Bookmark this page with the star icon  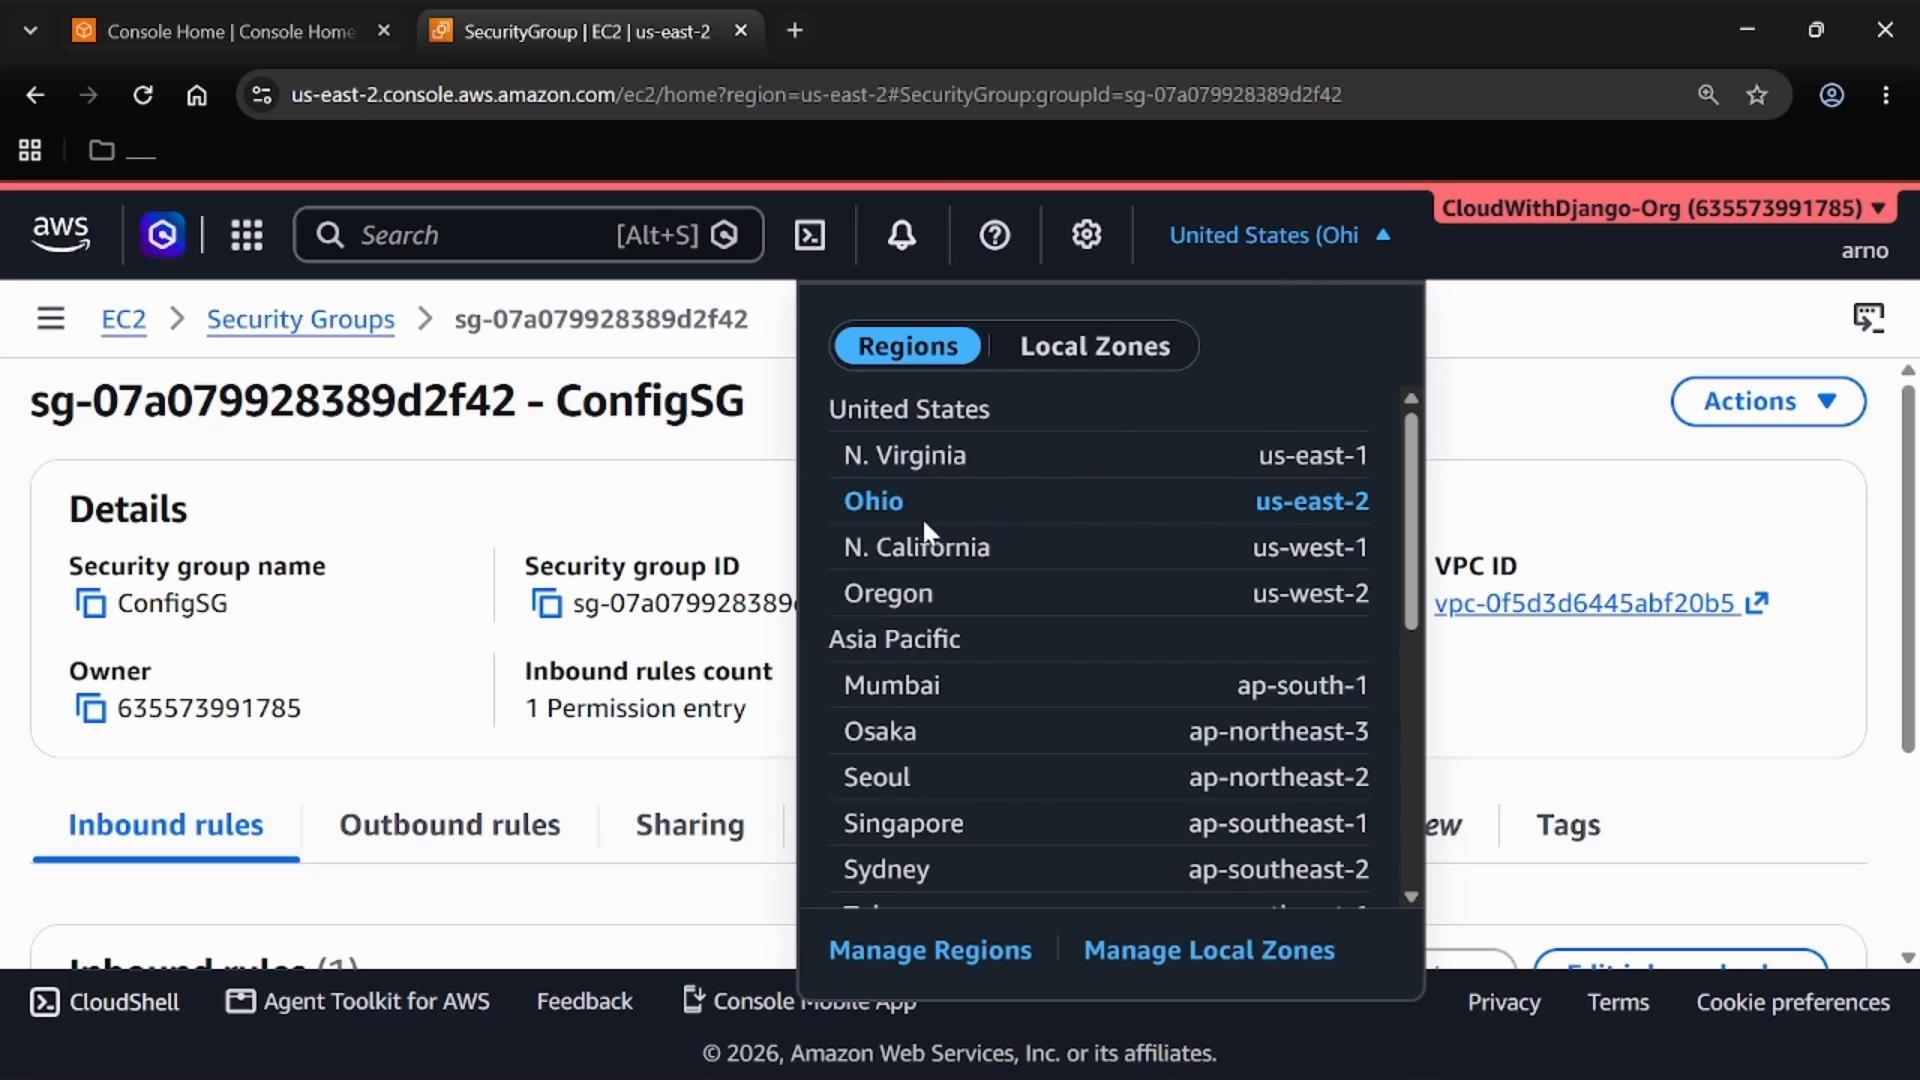pos(1757,95)
